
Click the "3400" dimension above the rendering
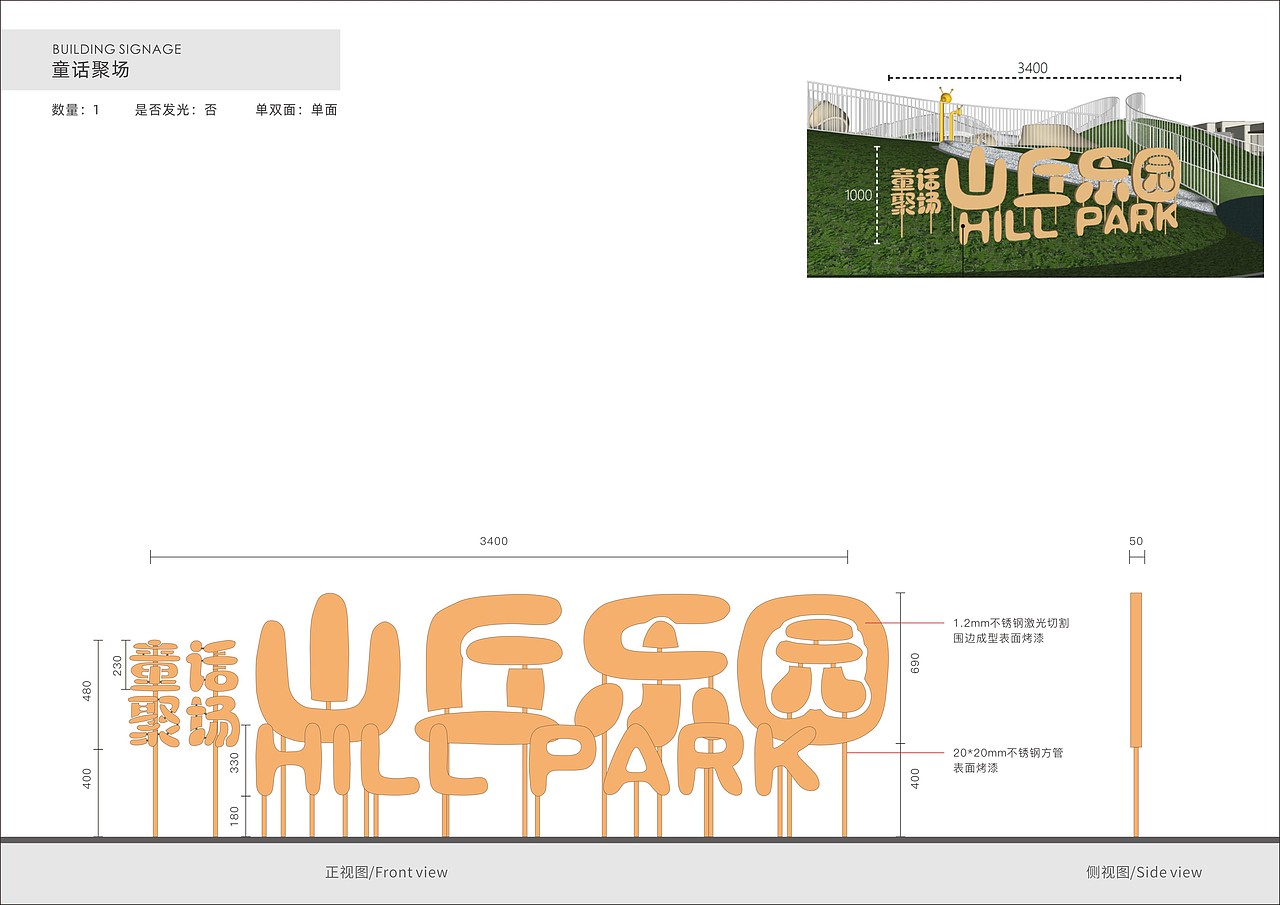coord(1032,68)
